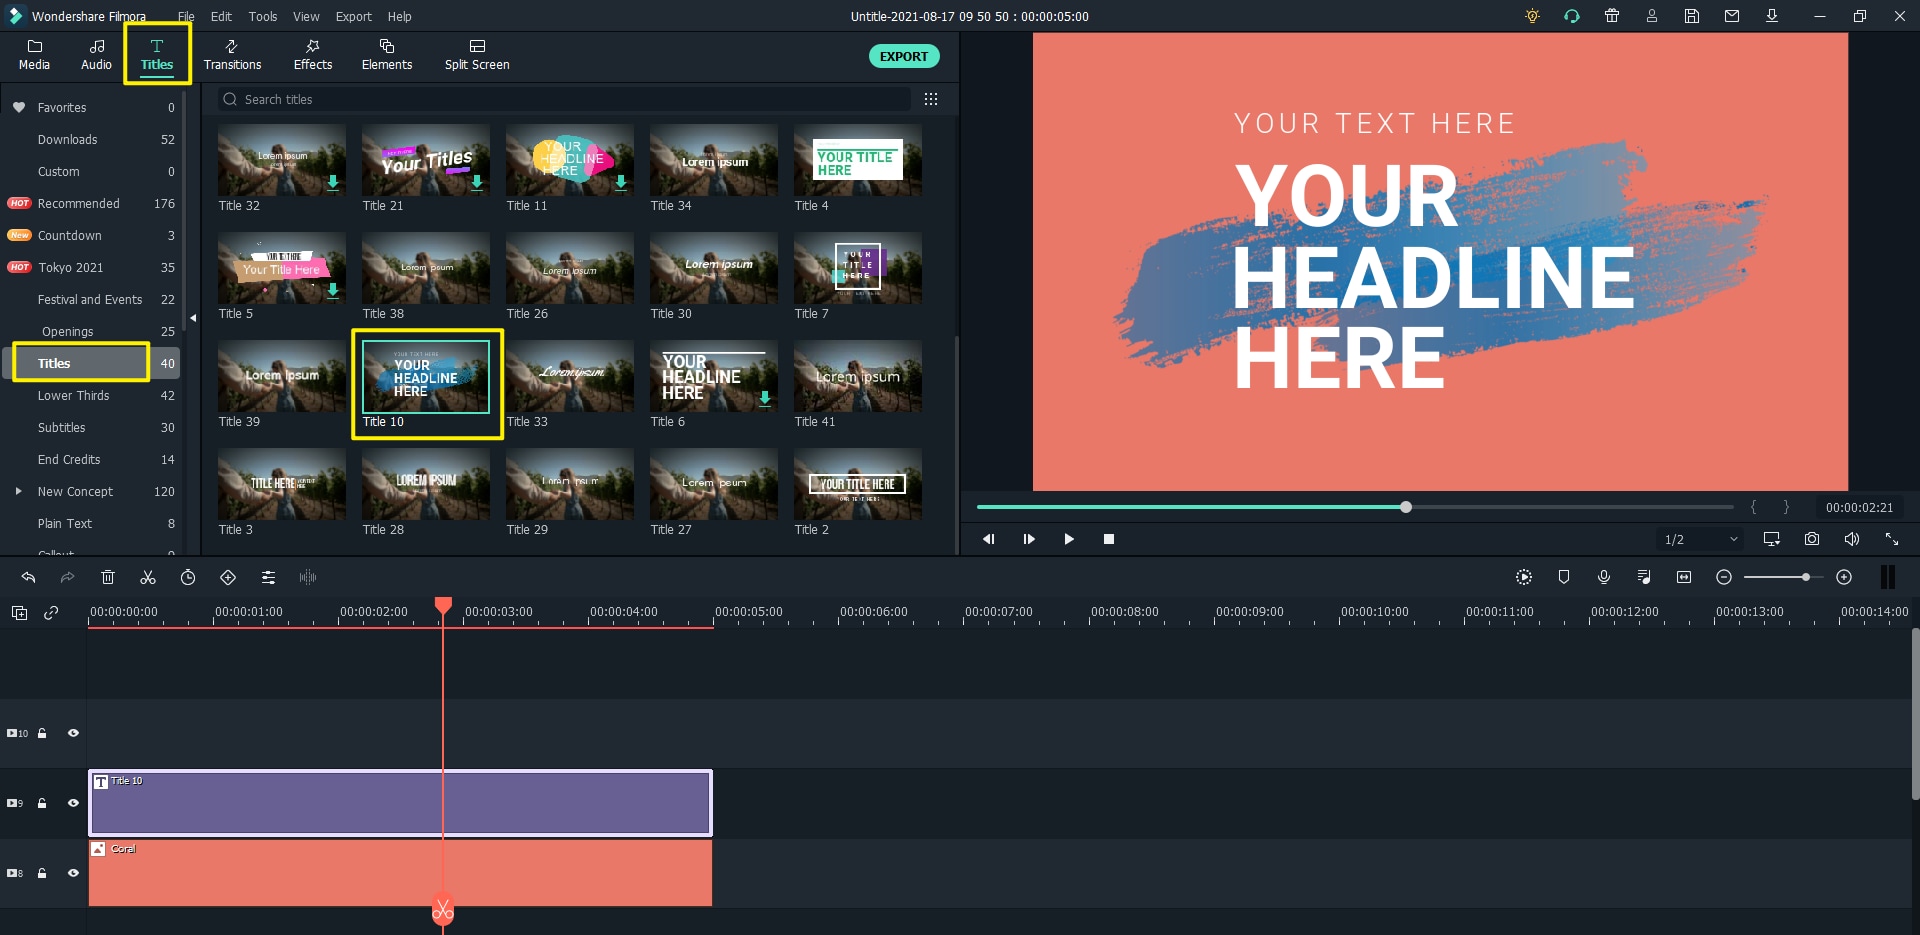Lock track 8

pyautogui.click(x=42, y=873)
